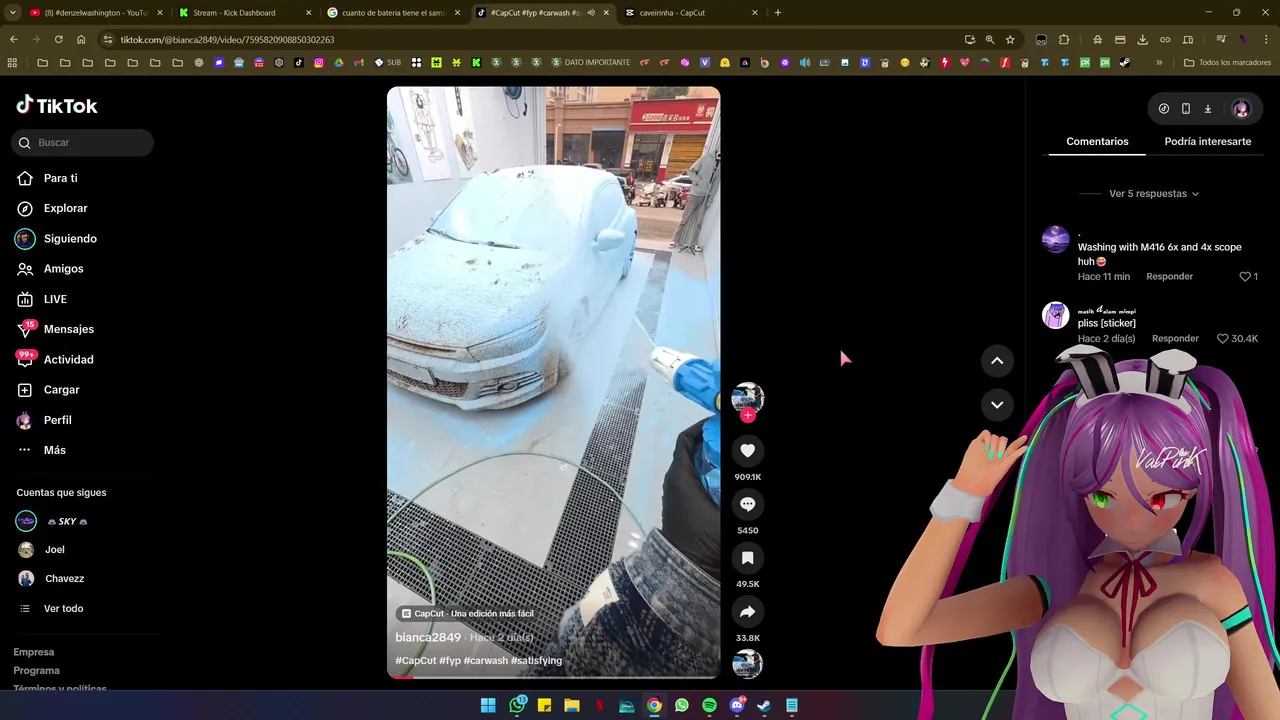
Task: Open the CapCut editing promo label
Action: 467,613
